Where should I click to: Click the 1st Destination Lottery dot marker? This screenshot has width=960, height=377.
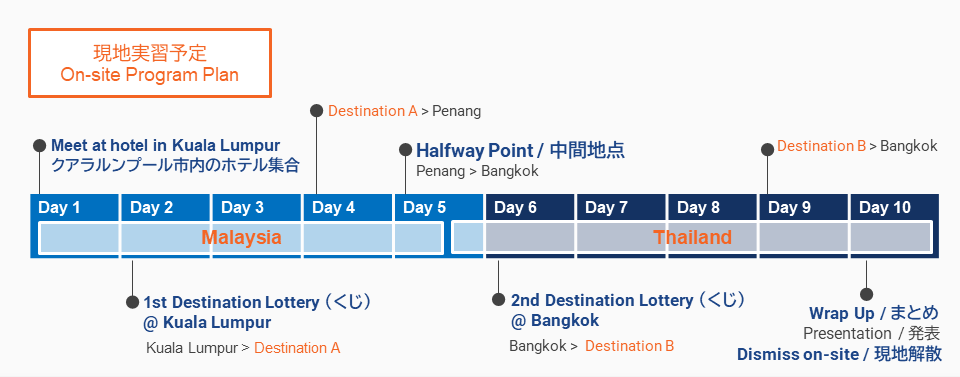click(132, 302)
